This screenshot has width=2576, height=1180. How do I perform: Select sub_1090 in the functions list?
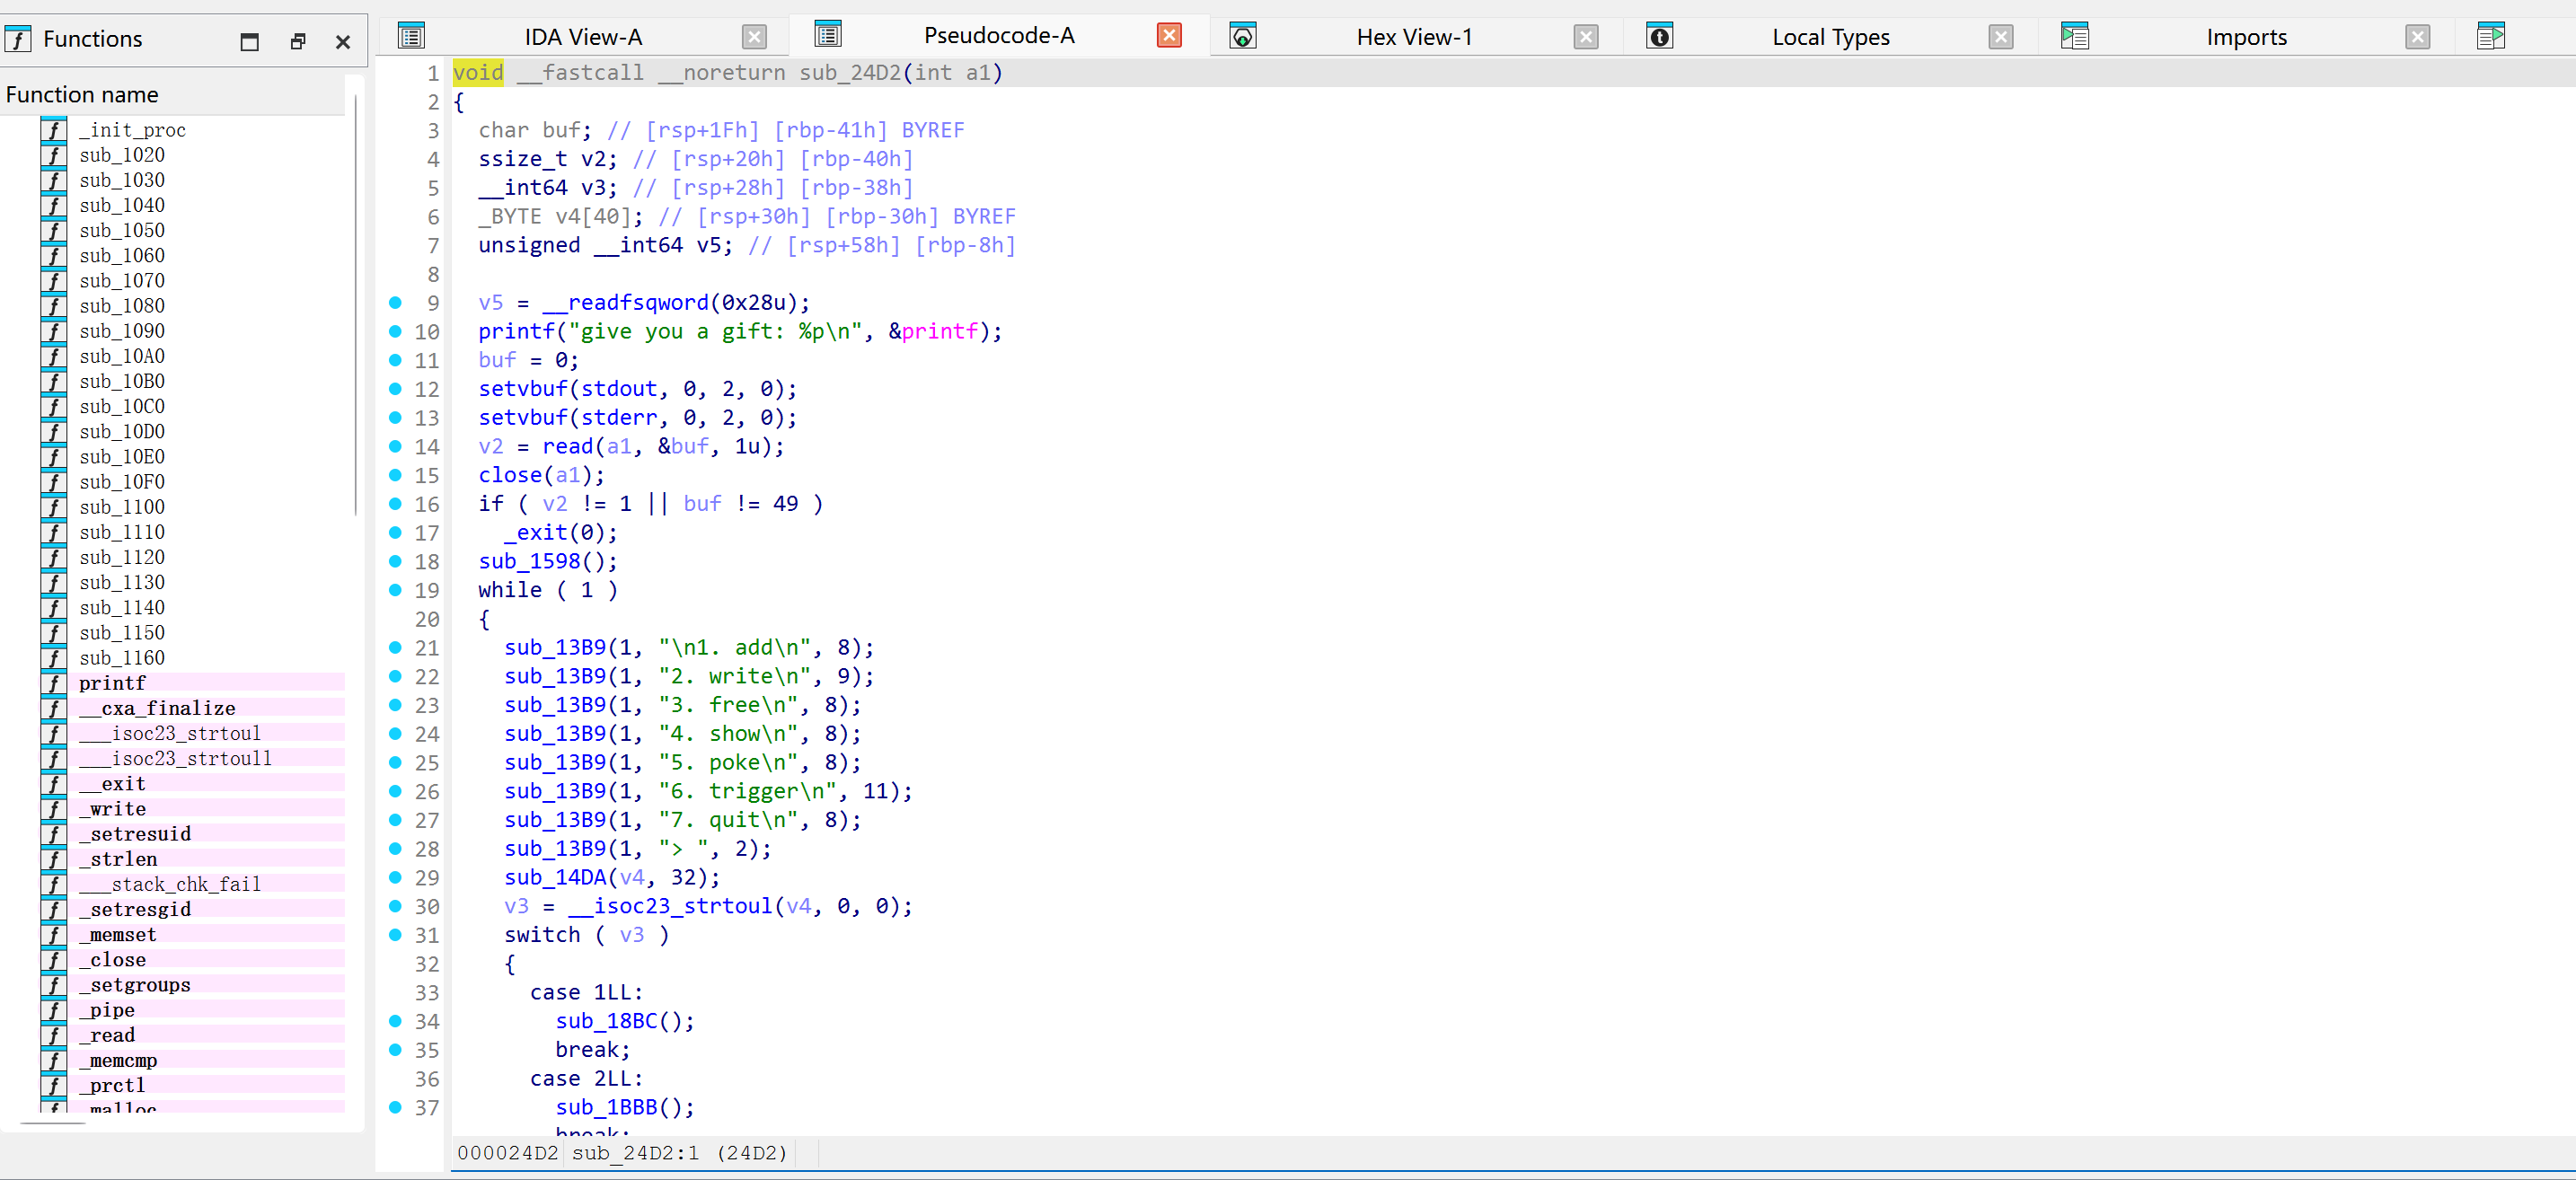click(122, 331)
